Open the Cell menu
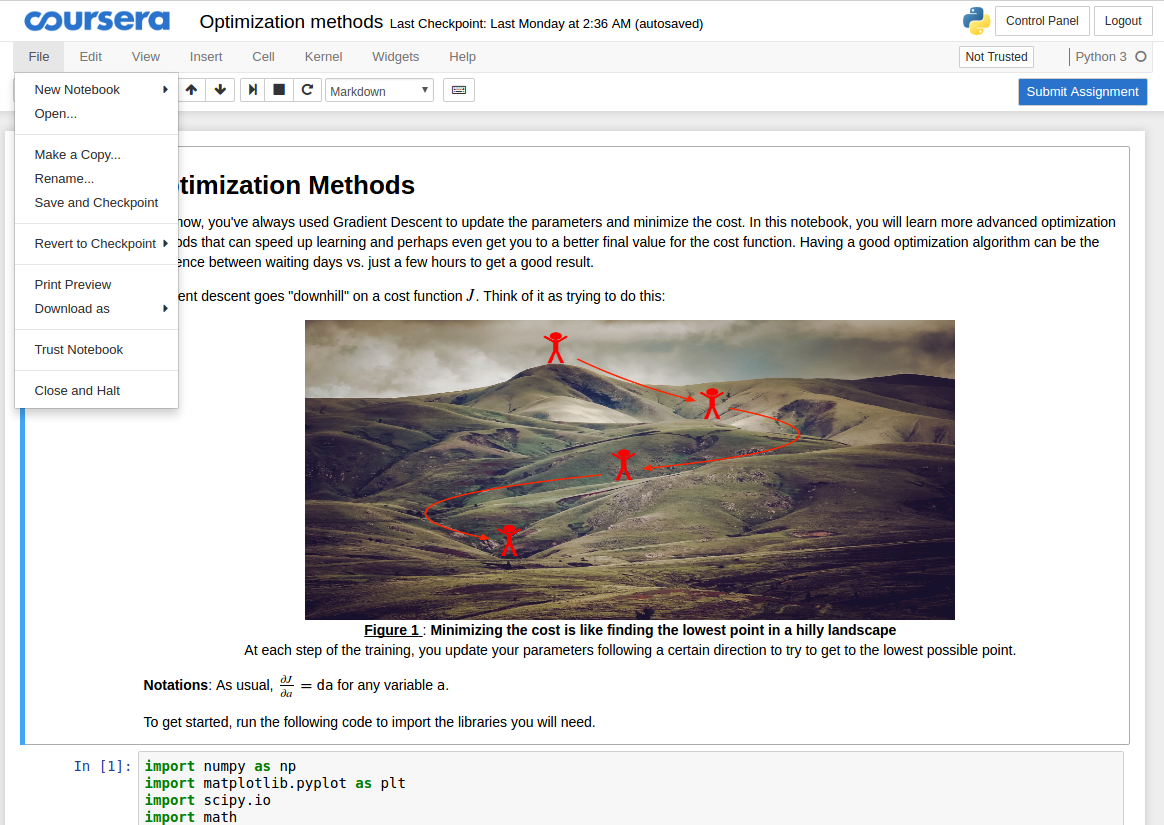Image resolution: width=1164 pixels, height=825 pixels. pyautogui.click(x=264, y=56)
